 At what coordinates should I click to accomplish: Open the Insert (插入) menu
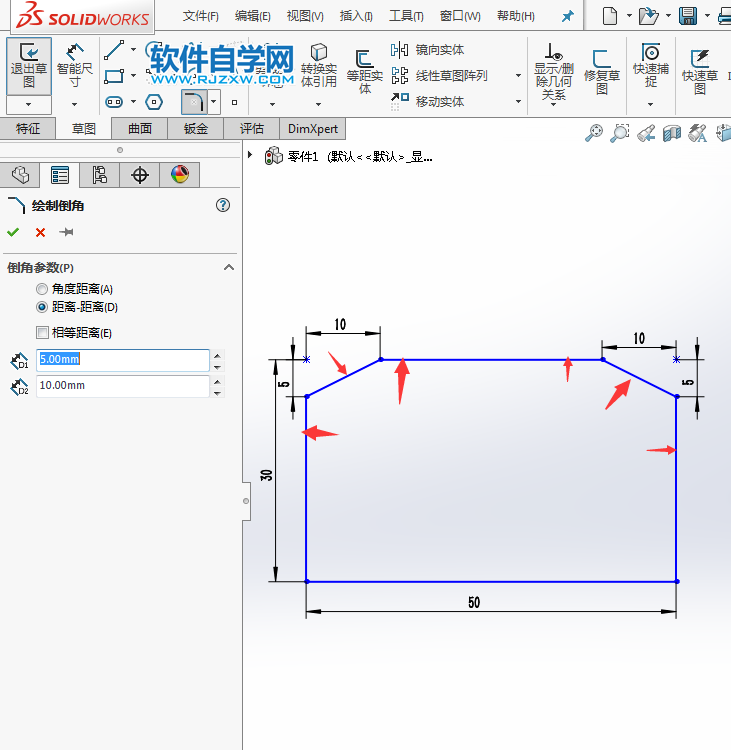click(356, 16)
